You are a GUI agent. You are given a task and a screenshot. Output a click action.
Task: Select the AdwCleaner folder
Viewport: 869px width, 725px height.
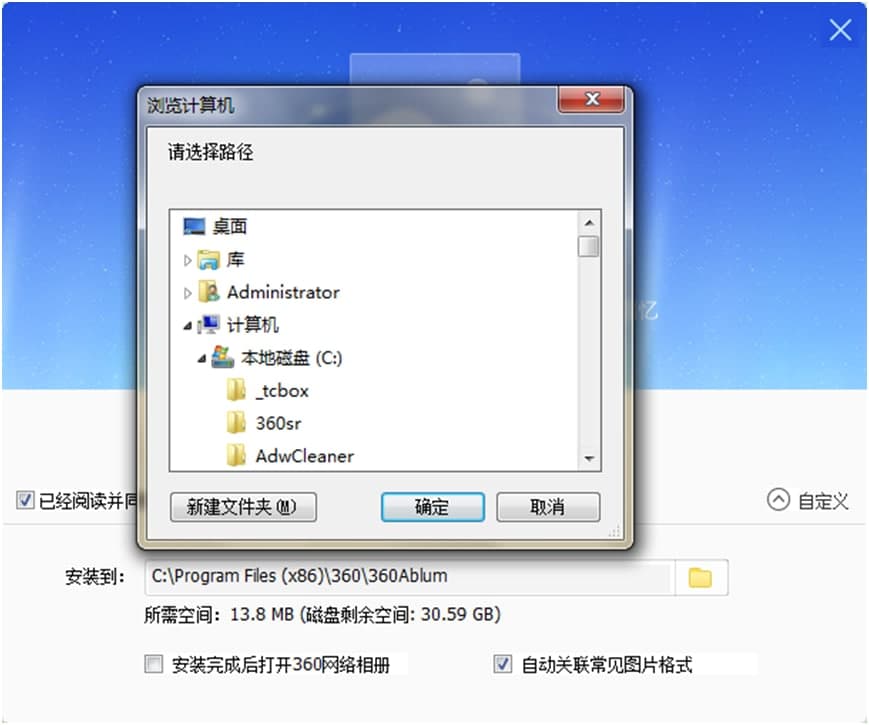(x=290, y=456)
